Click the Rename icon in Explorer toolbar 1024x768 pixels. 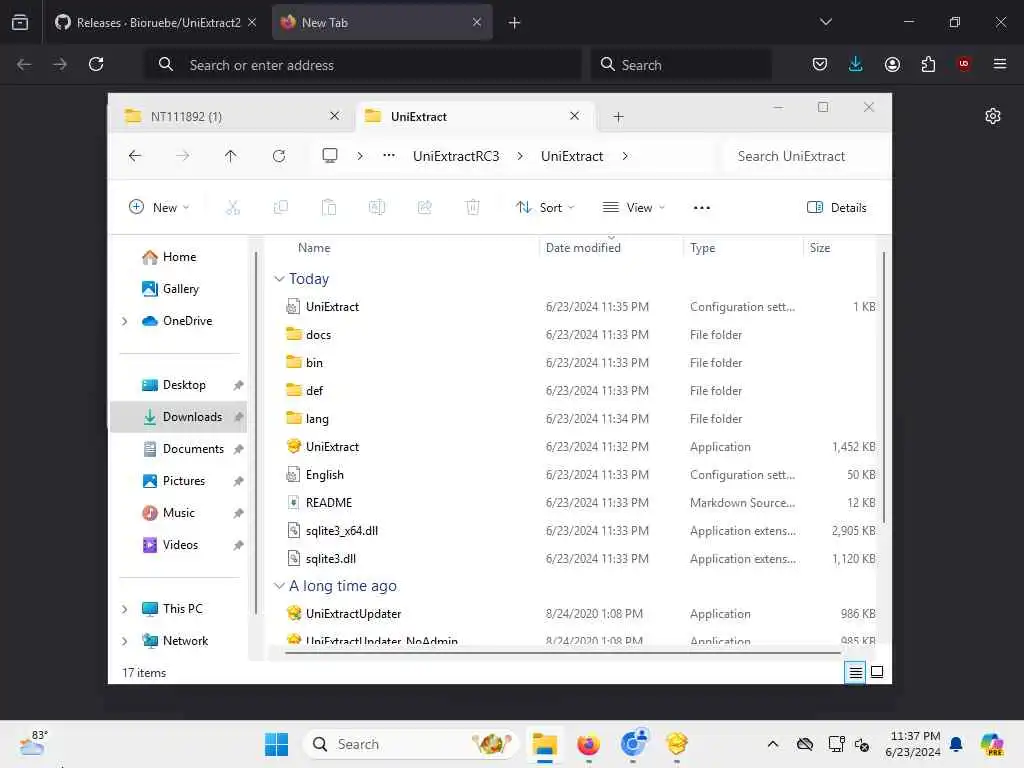377,208
